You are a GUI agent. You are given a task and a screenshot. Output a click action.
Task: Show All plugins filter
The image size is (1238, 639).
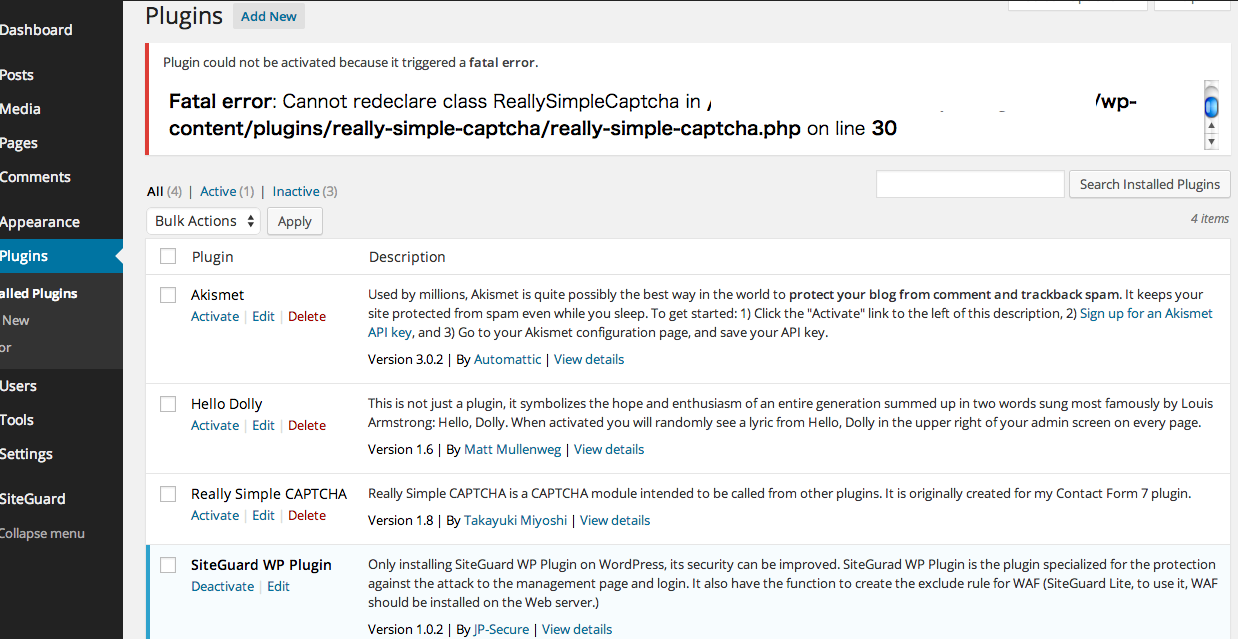tap(155, 191)
